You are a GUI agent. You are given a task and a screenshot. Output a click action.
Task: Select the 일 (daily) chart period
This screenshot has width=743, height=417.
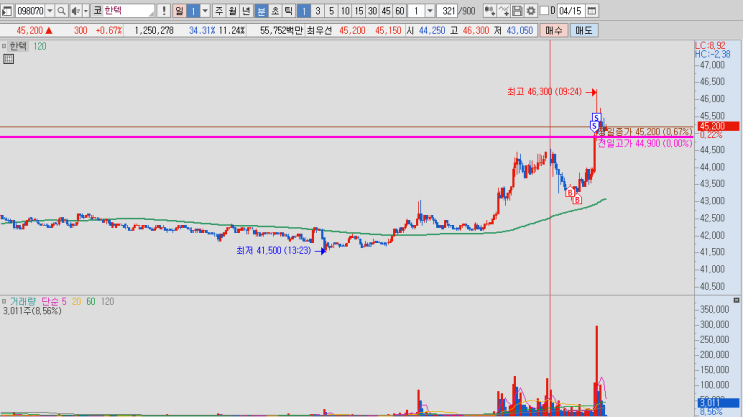pos(180,10)
